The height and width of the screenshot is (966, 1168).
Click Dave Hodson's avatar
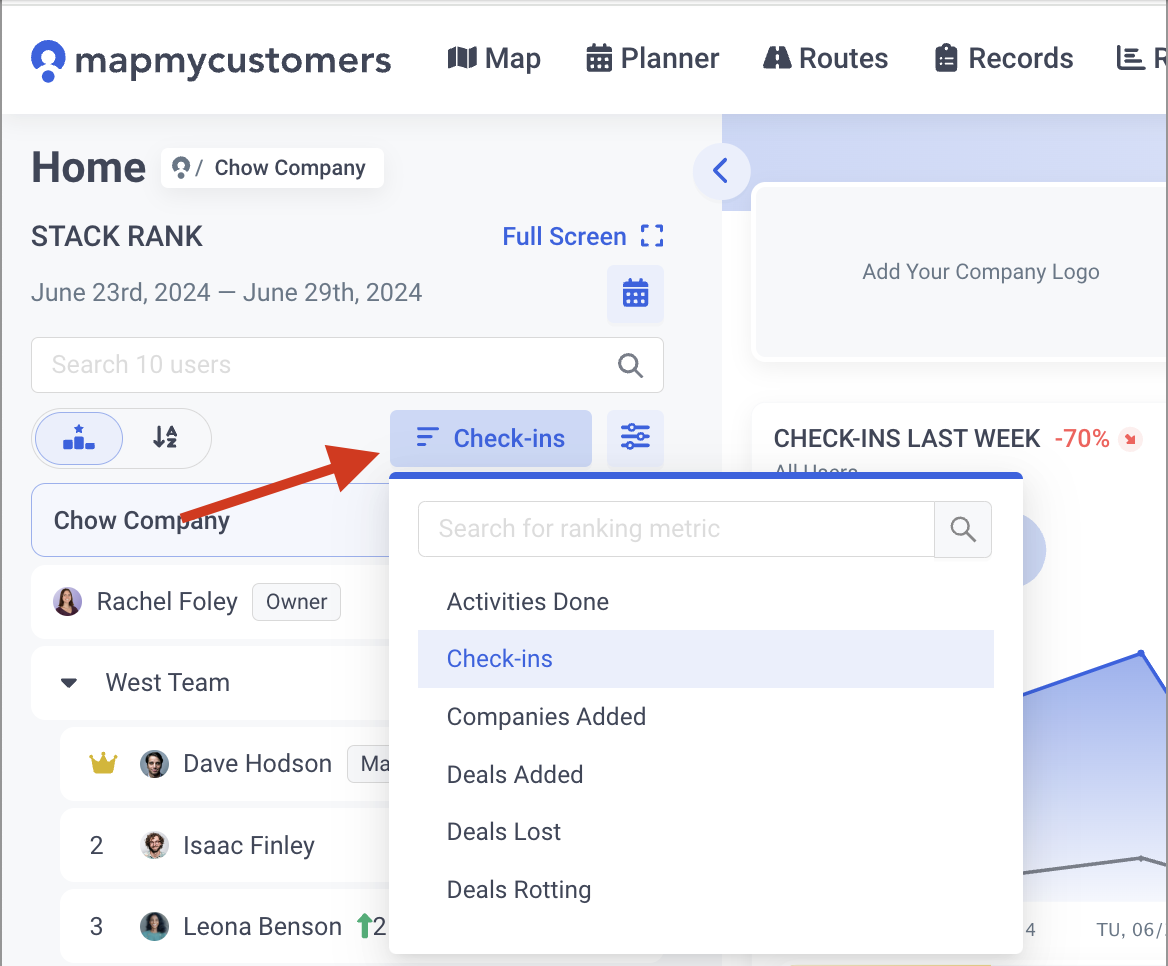[154, 764]
